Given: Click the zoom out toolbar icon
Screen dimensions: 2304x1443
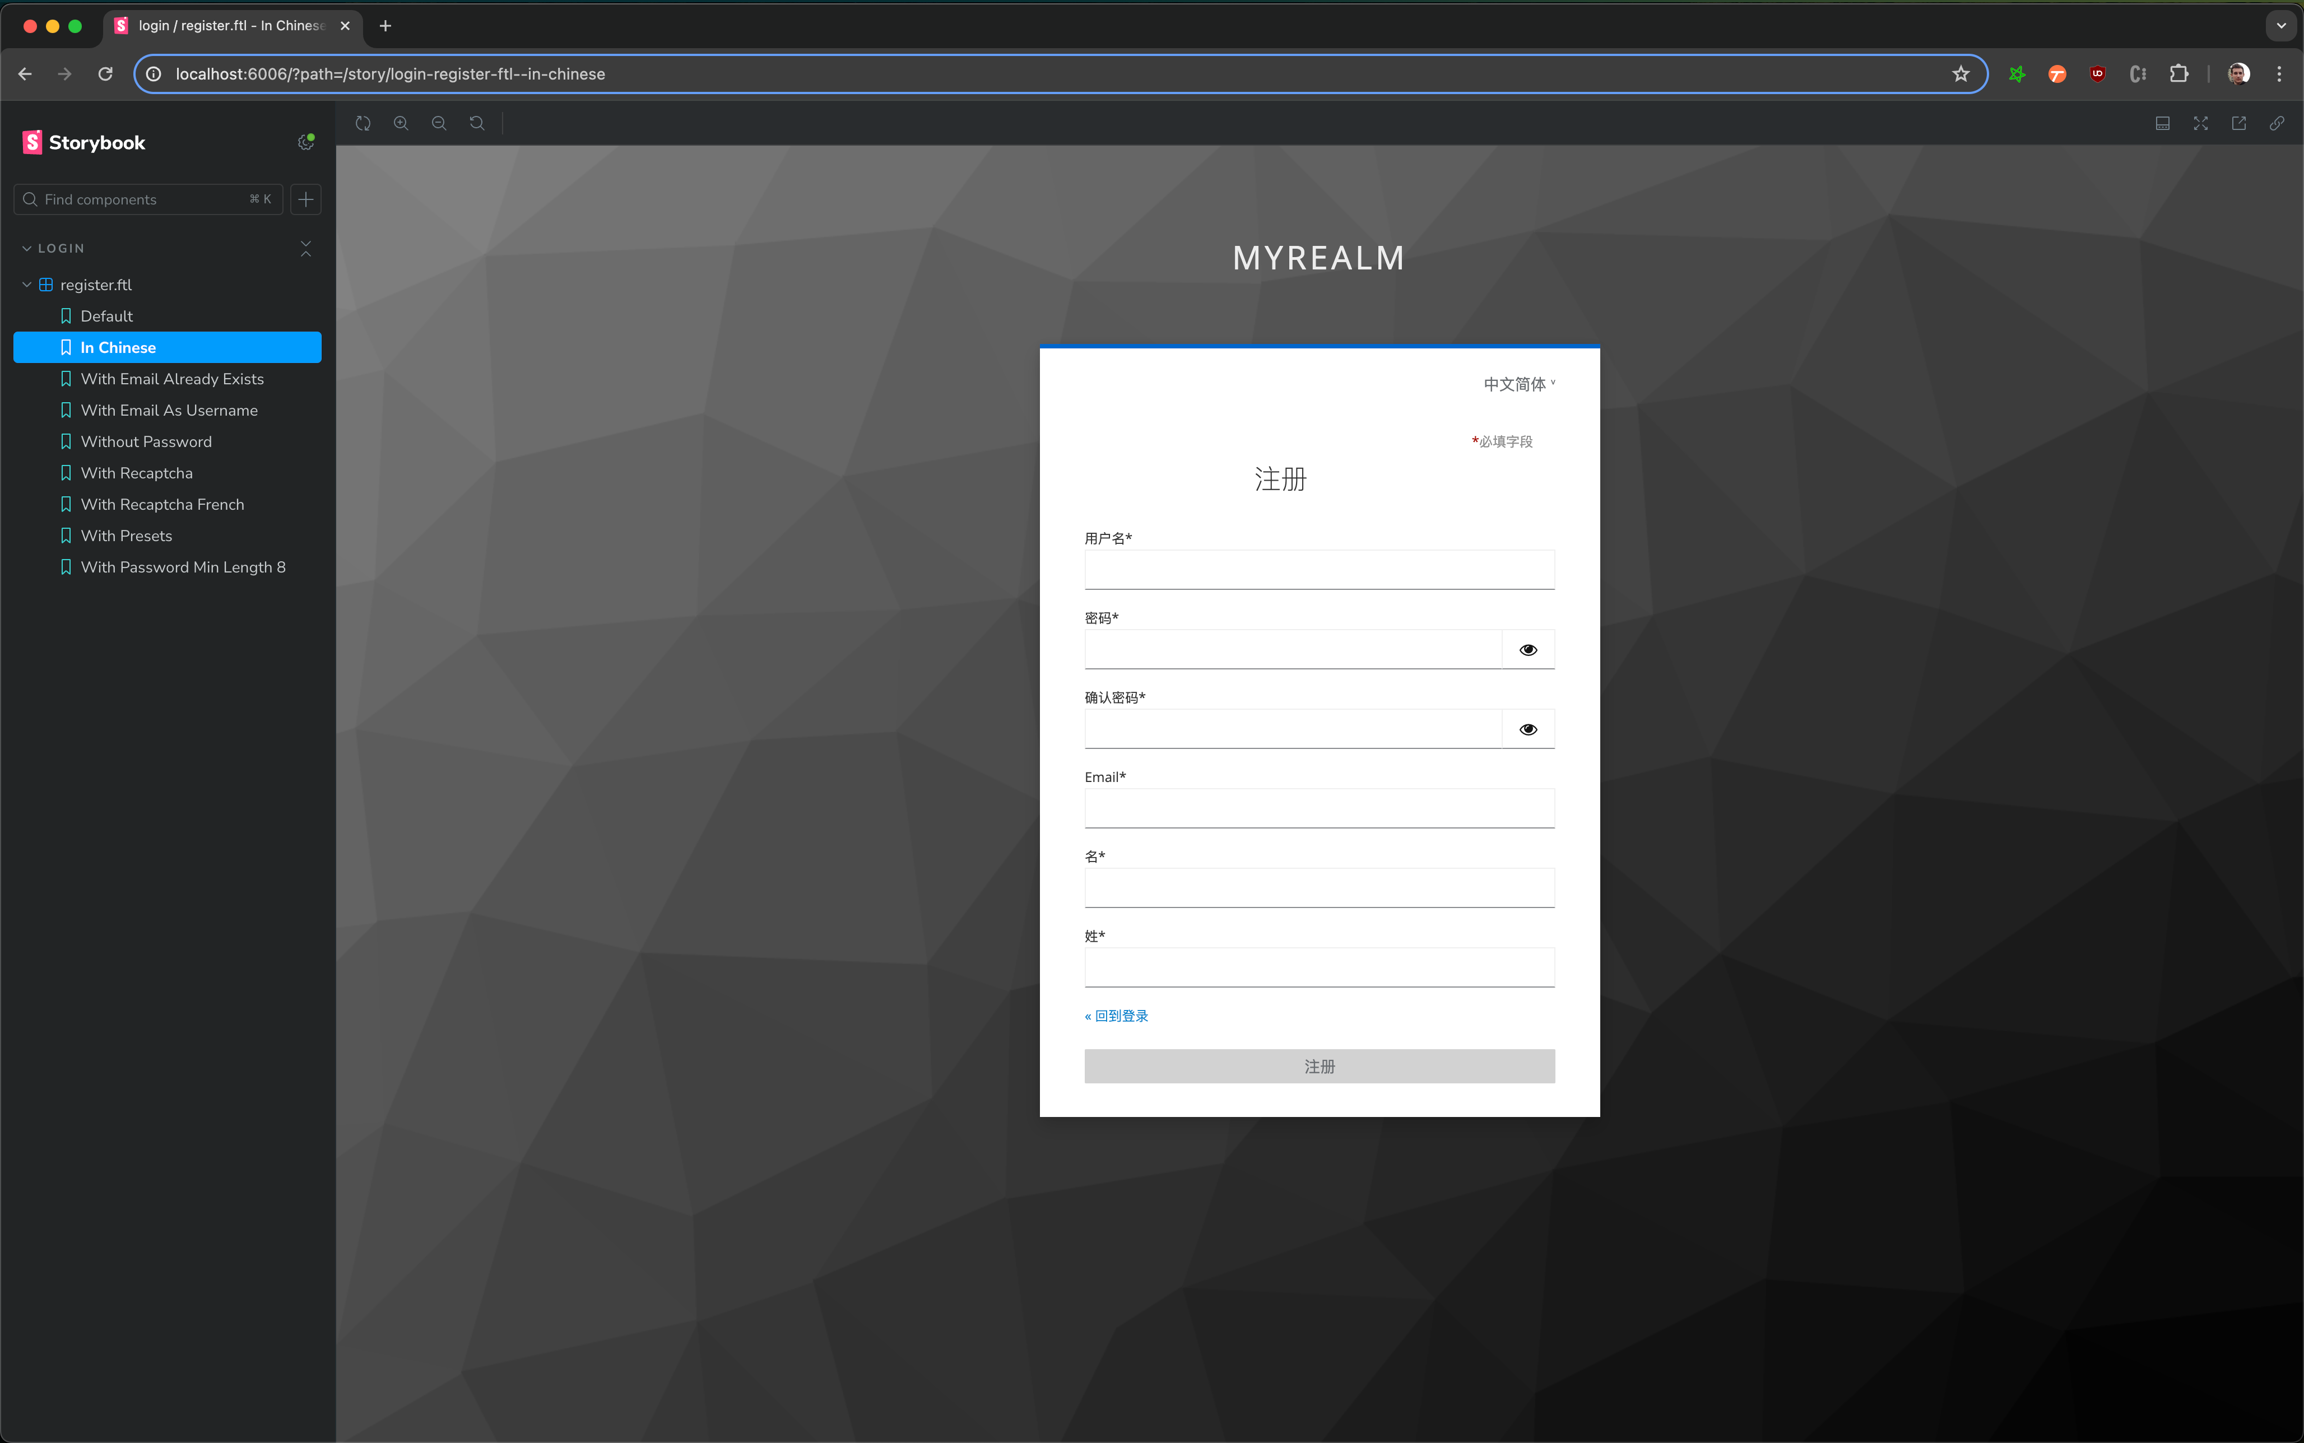Looking at the screenshot, I should click(439, 123).
